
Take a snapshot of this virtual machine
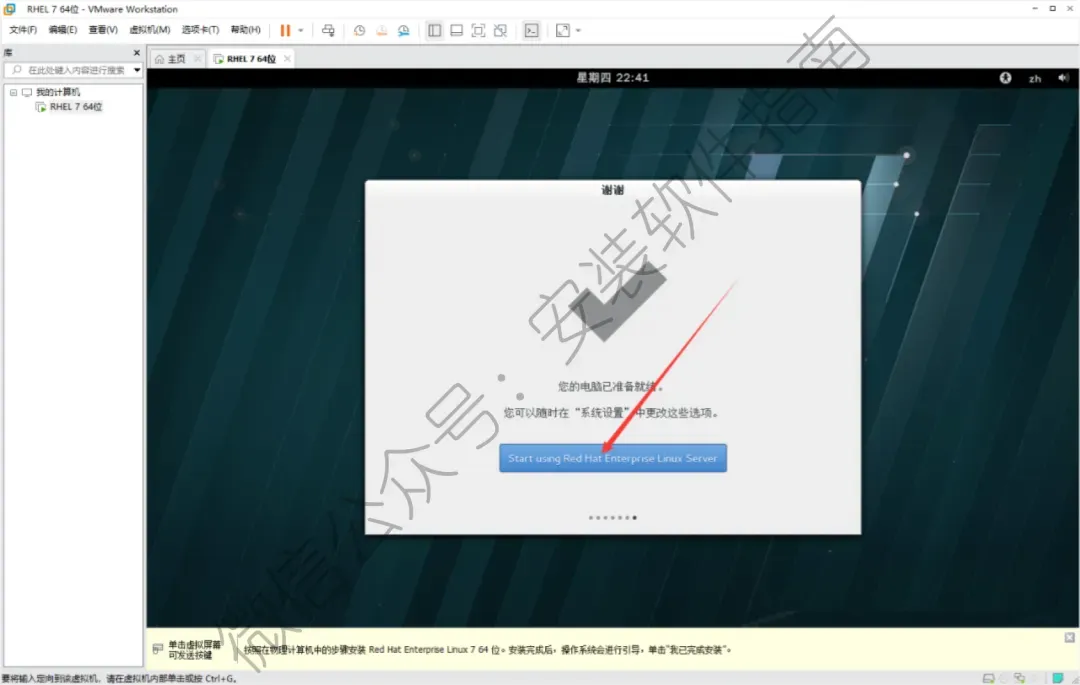pos(360,30)
